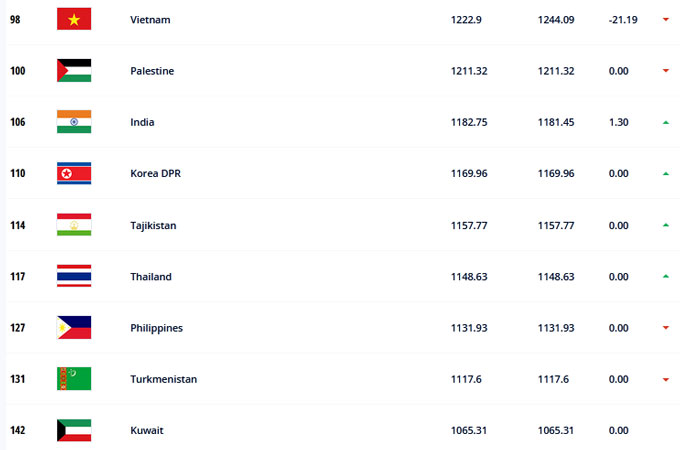Viewport: 680px width, 450px height.
Task: Click the Thailand flag icon
Action: click(x=74, y=276)
